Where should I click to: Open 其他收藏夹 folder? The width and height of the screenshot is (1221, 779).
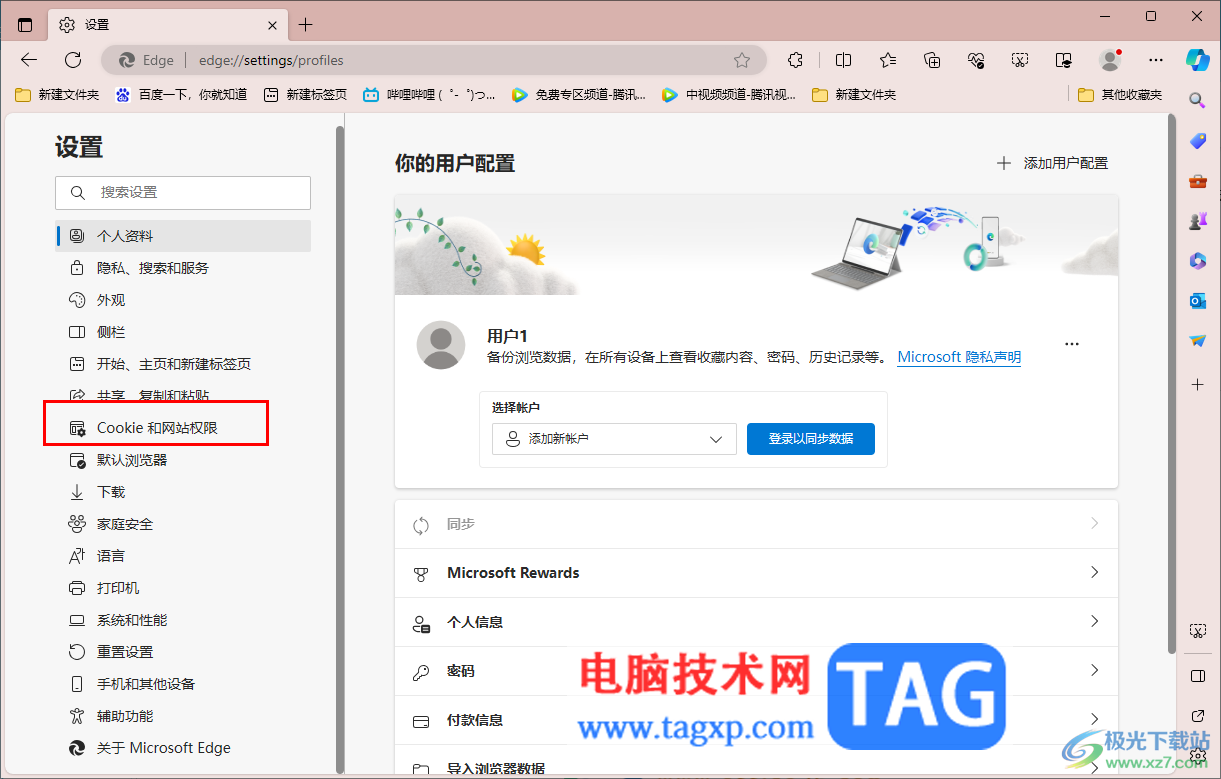pyautogui.click(x=1120, y=95)
